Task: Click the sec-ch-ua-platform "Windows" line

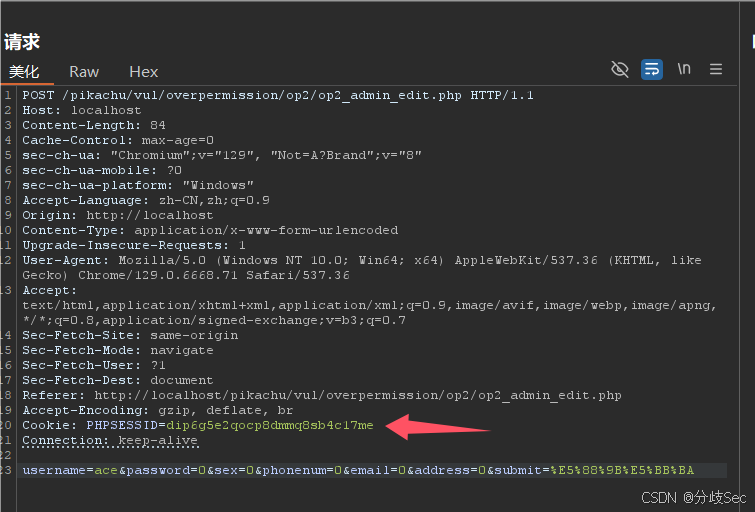Action: 138,185
